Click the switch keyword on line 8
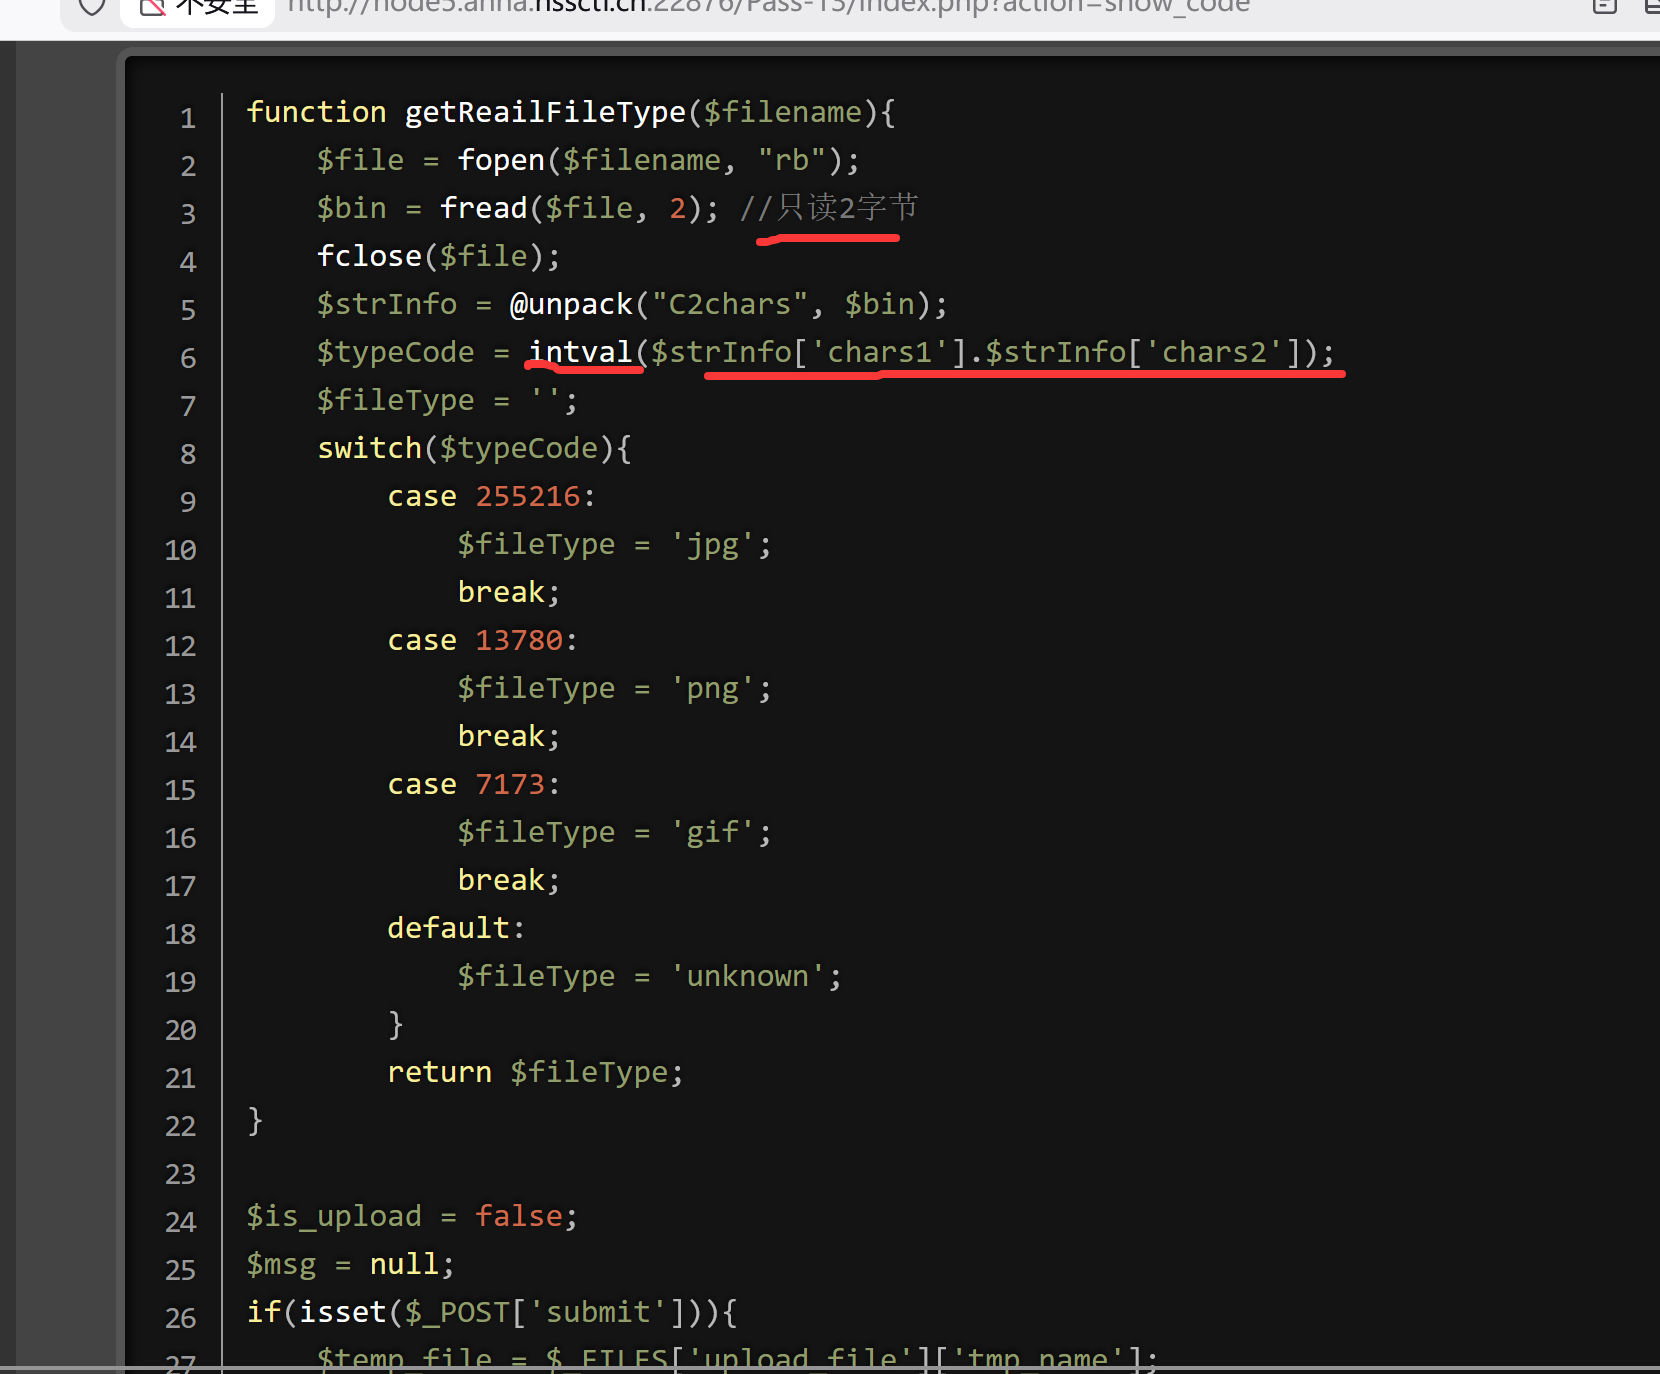 369,448
